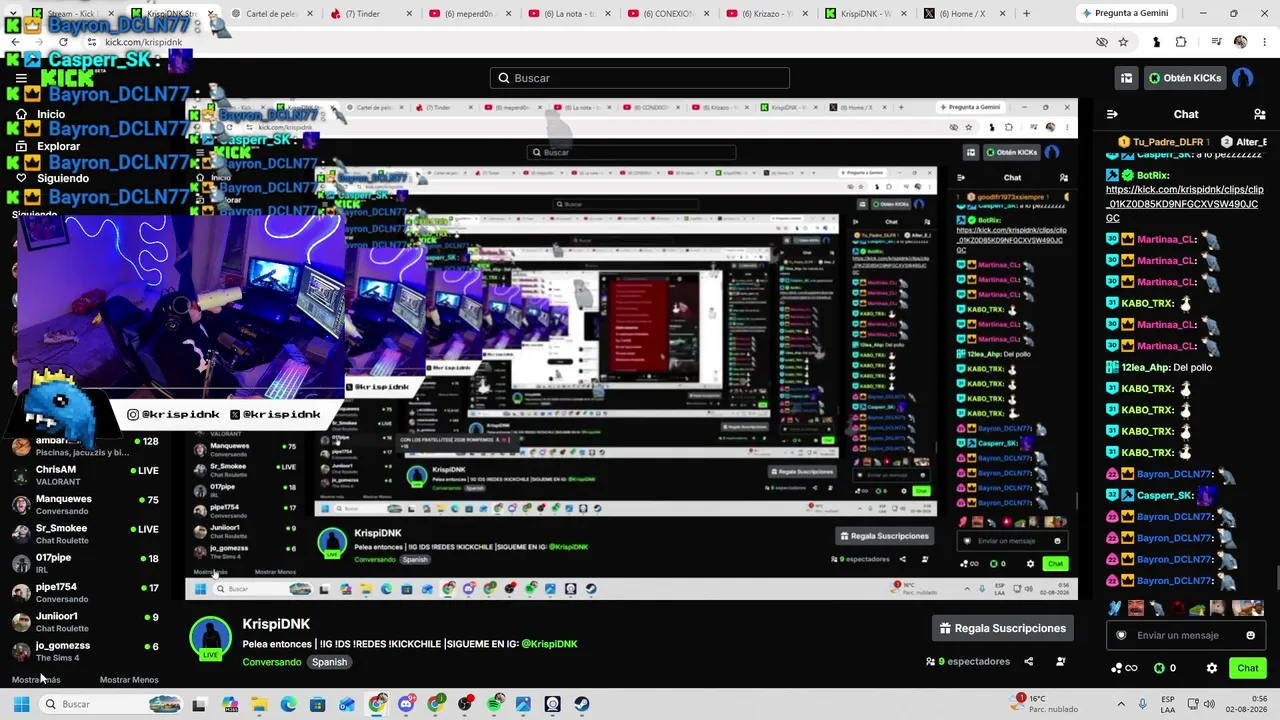This screenshot has width=1280, height=720.
Task: Open Juniioor1 channel in sidebar
Action: 85,621
